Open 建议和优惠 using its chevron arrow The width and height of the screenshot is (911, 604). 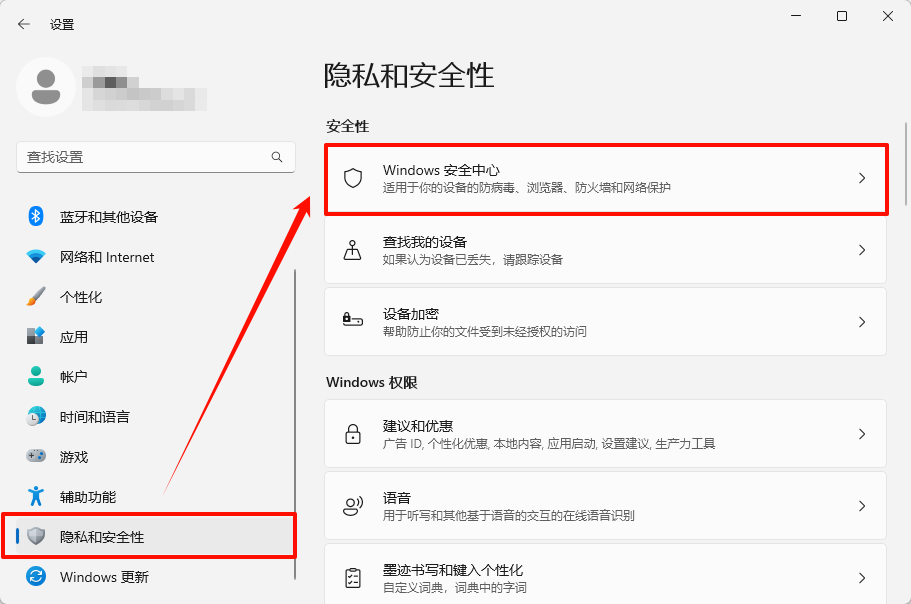pyautogui.click(x=862, y=434)
